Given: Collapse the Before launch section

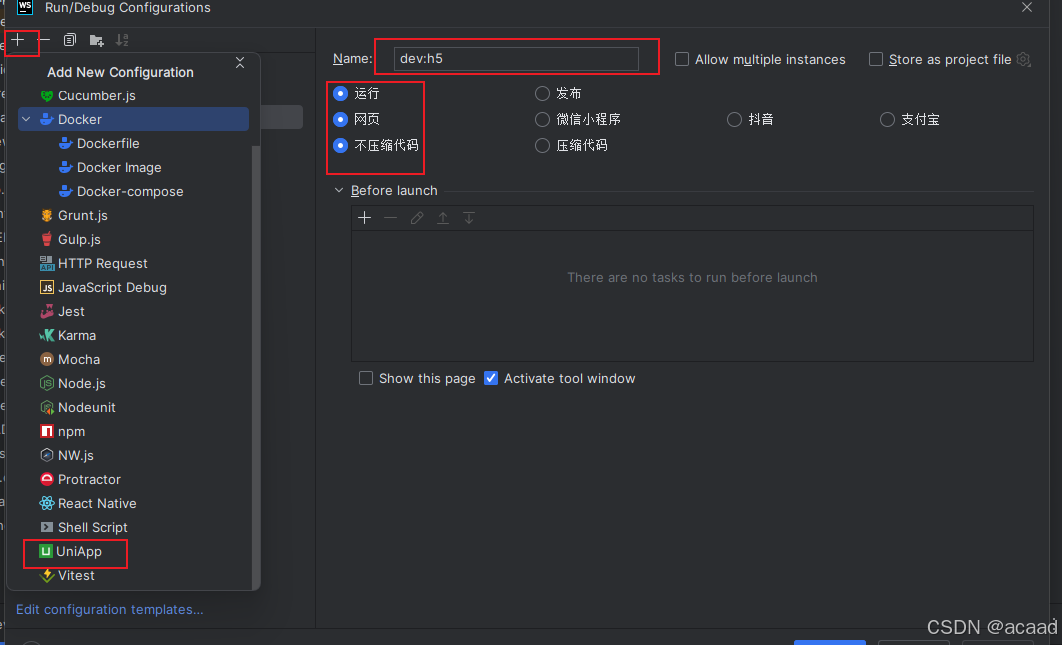Looking at the screenshot, I should tap(339, 190).
